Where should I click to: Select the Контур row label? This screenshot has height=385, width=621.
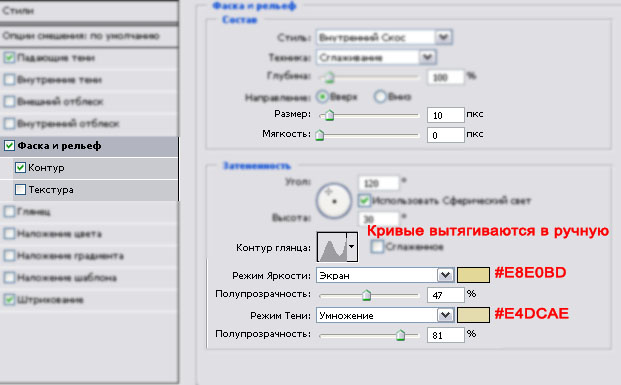46,168
